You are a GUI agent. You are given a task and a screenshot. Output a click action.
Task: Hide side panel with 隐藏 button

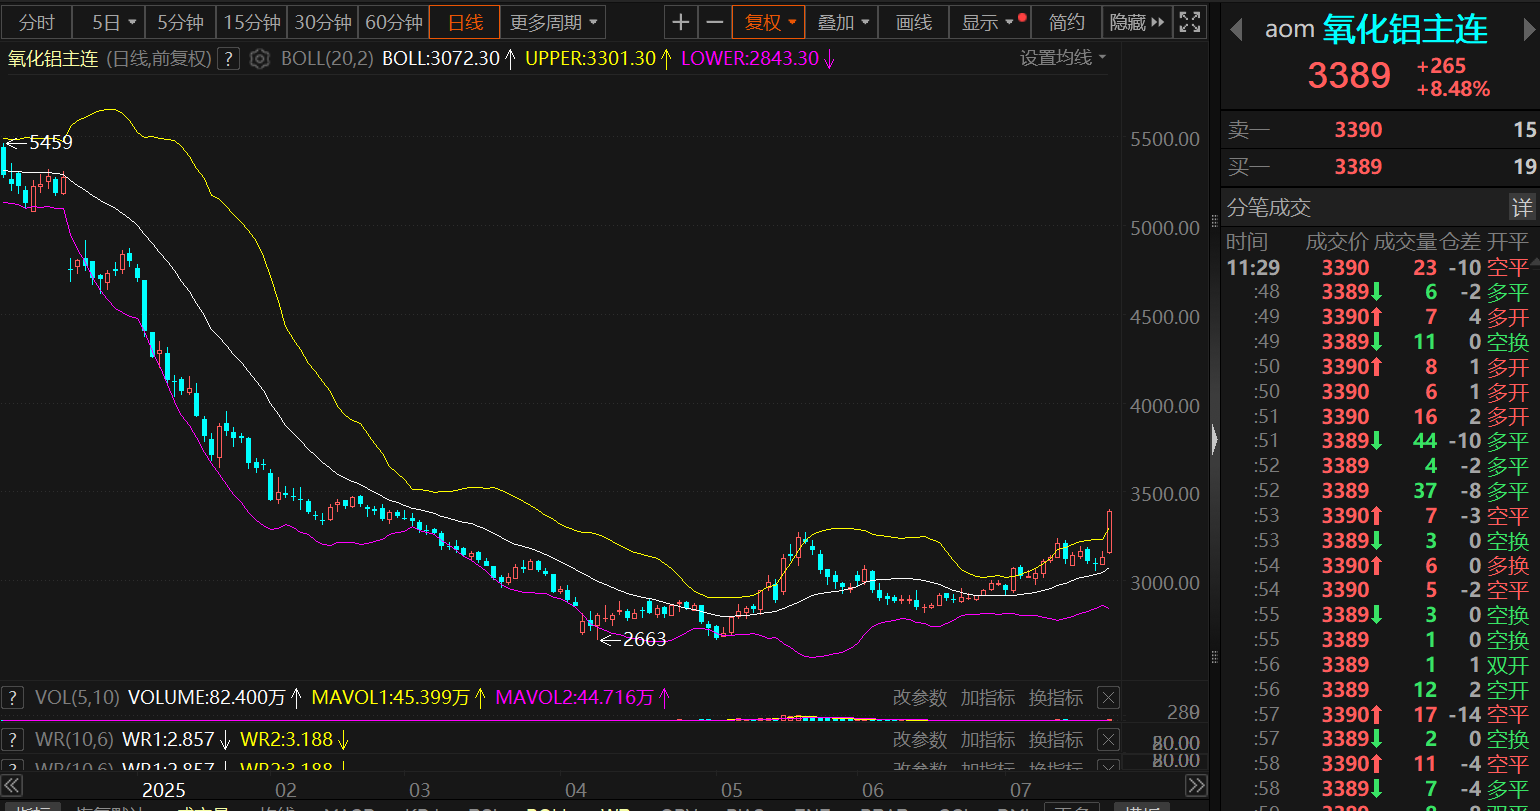click(1137, 22)
